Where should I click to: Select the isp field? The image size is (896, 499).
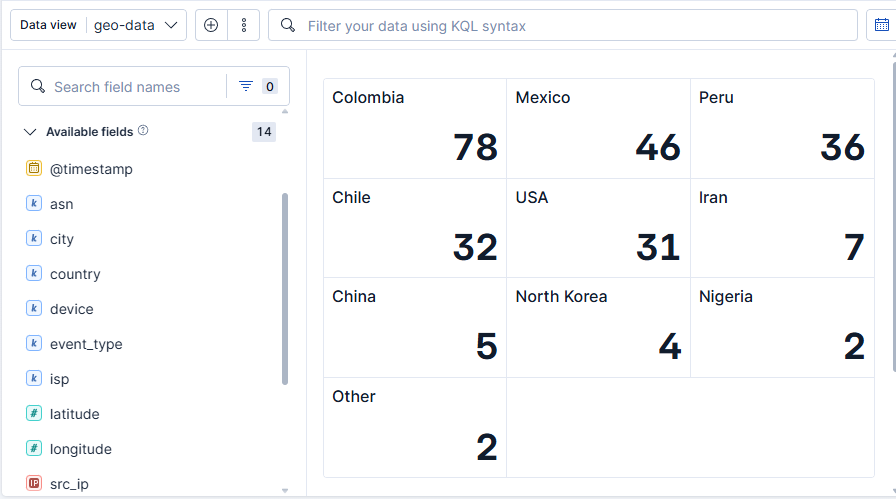59,379
